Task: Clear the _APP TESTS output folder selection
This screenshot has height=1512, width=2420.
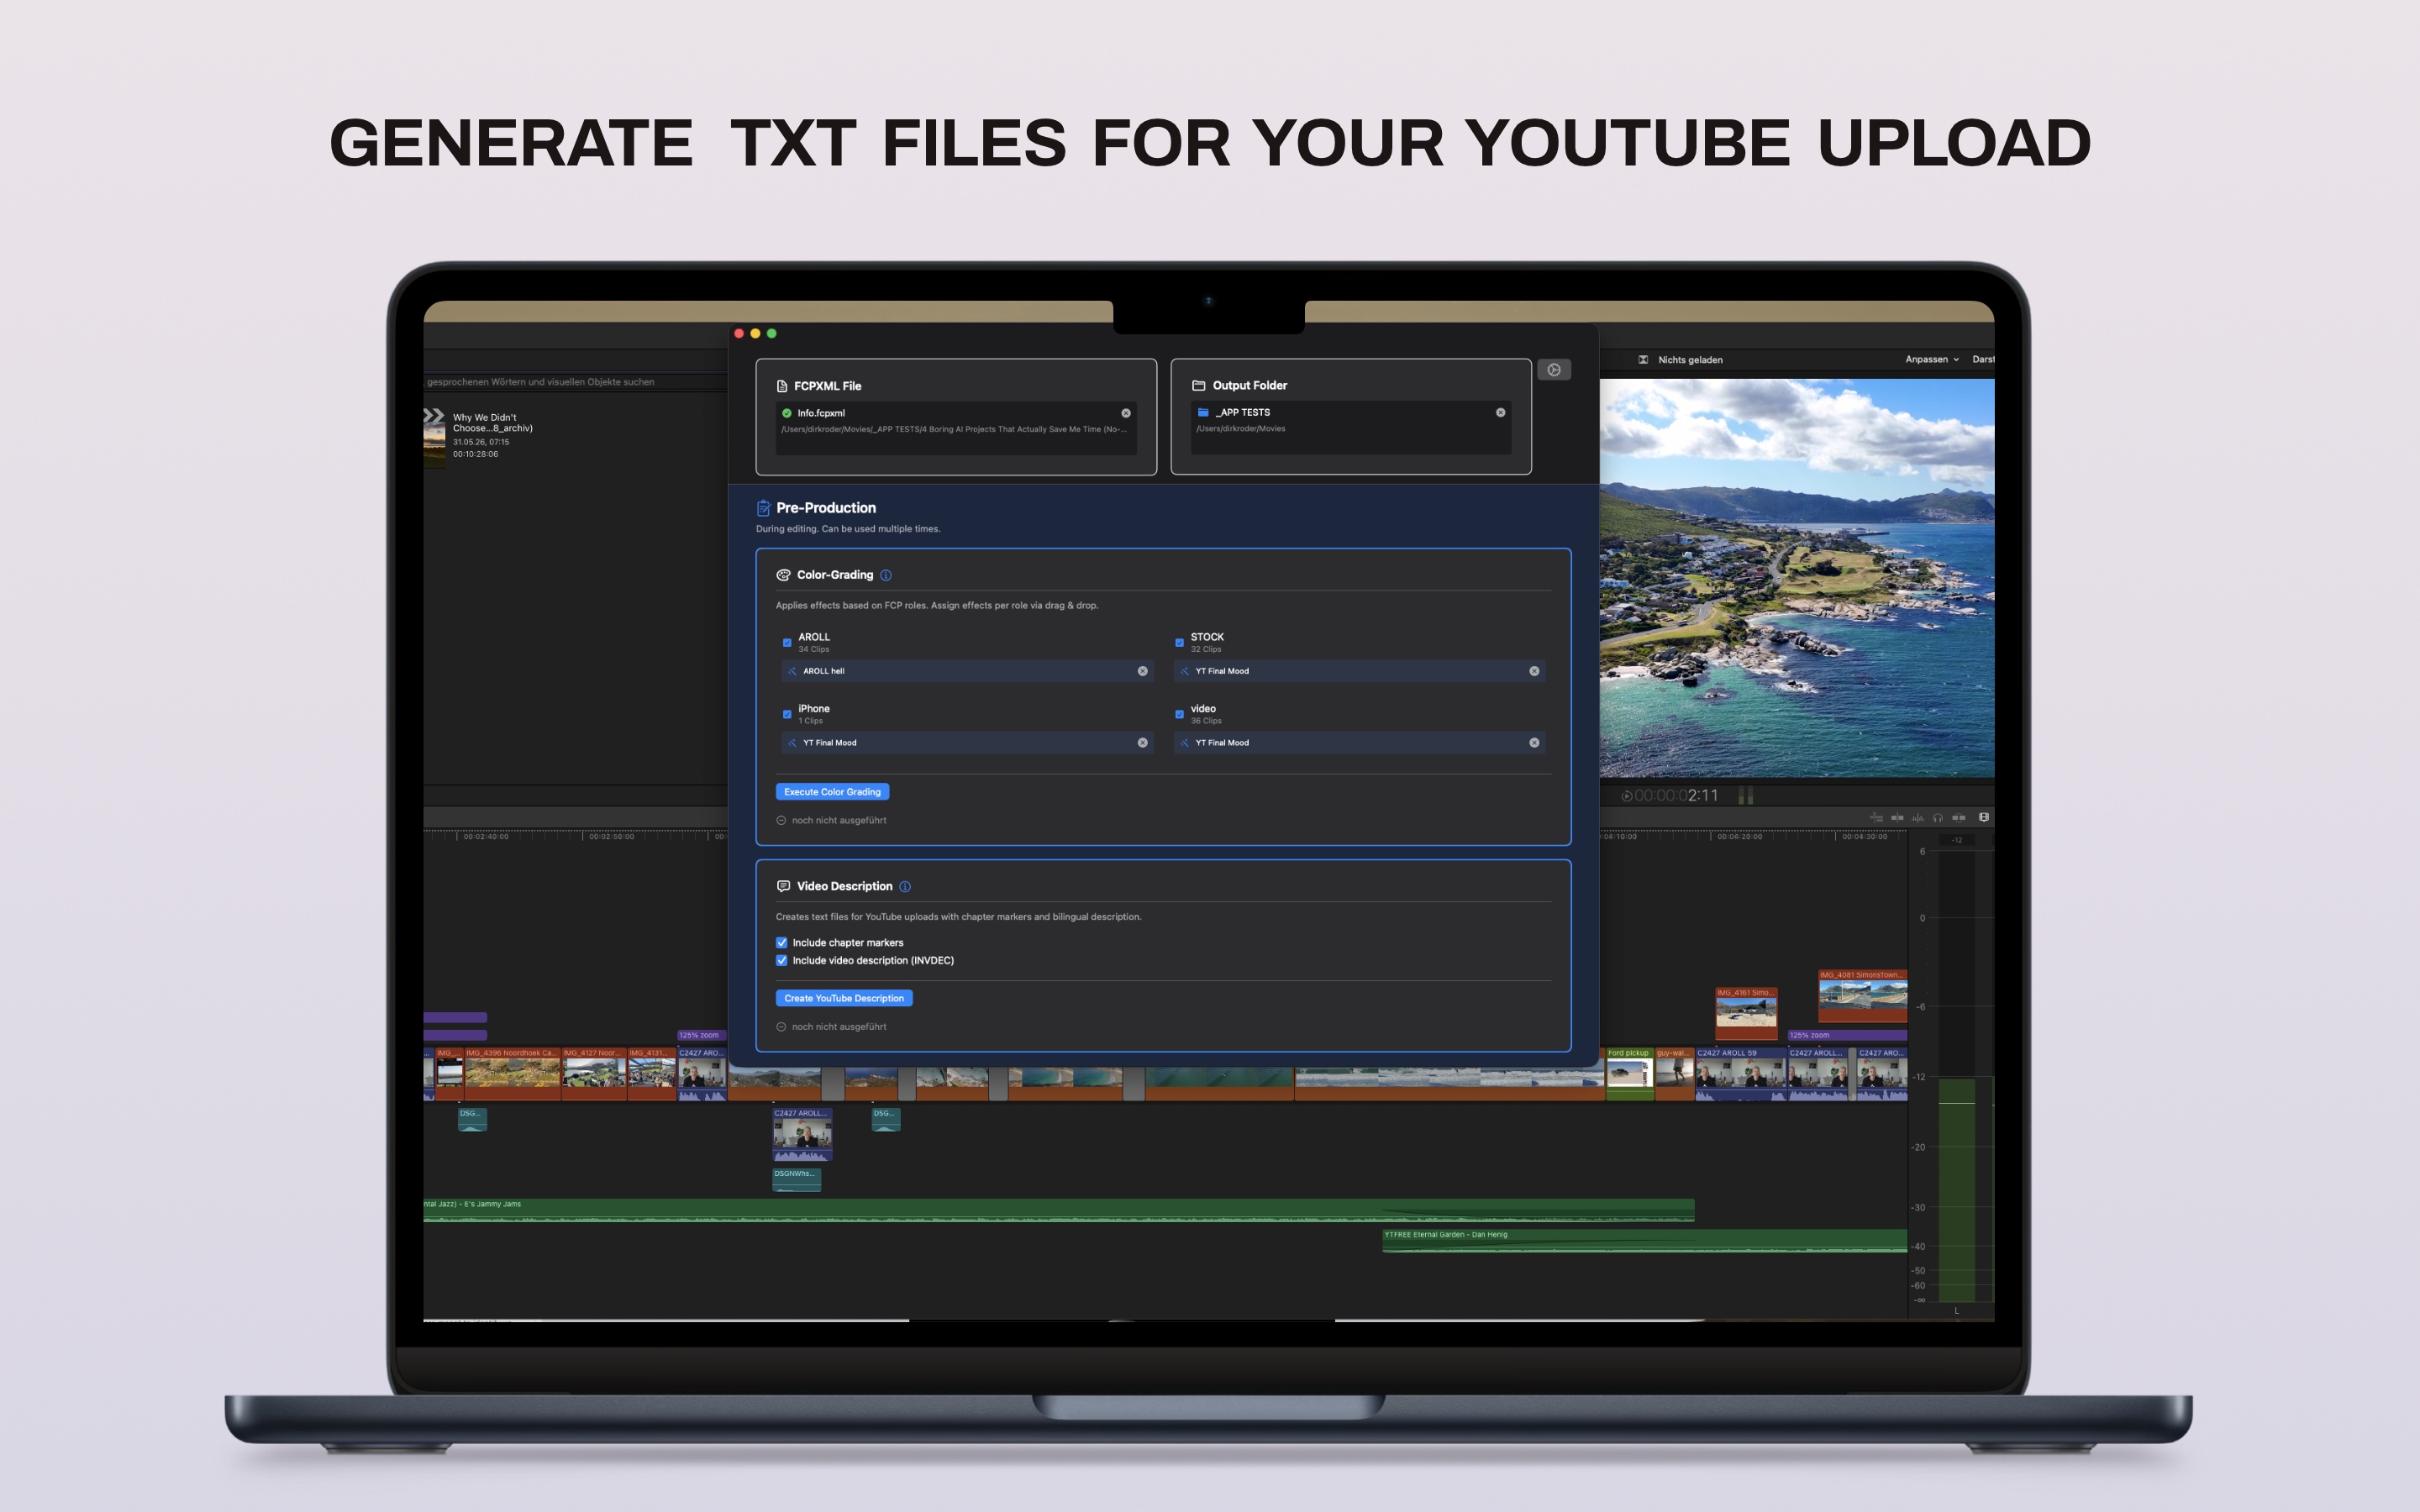Action: point(1500,412)
